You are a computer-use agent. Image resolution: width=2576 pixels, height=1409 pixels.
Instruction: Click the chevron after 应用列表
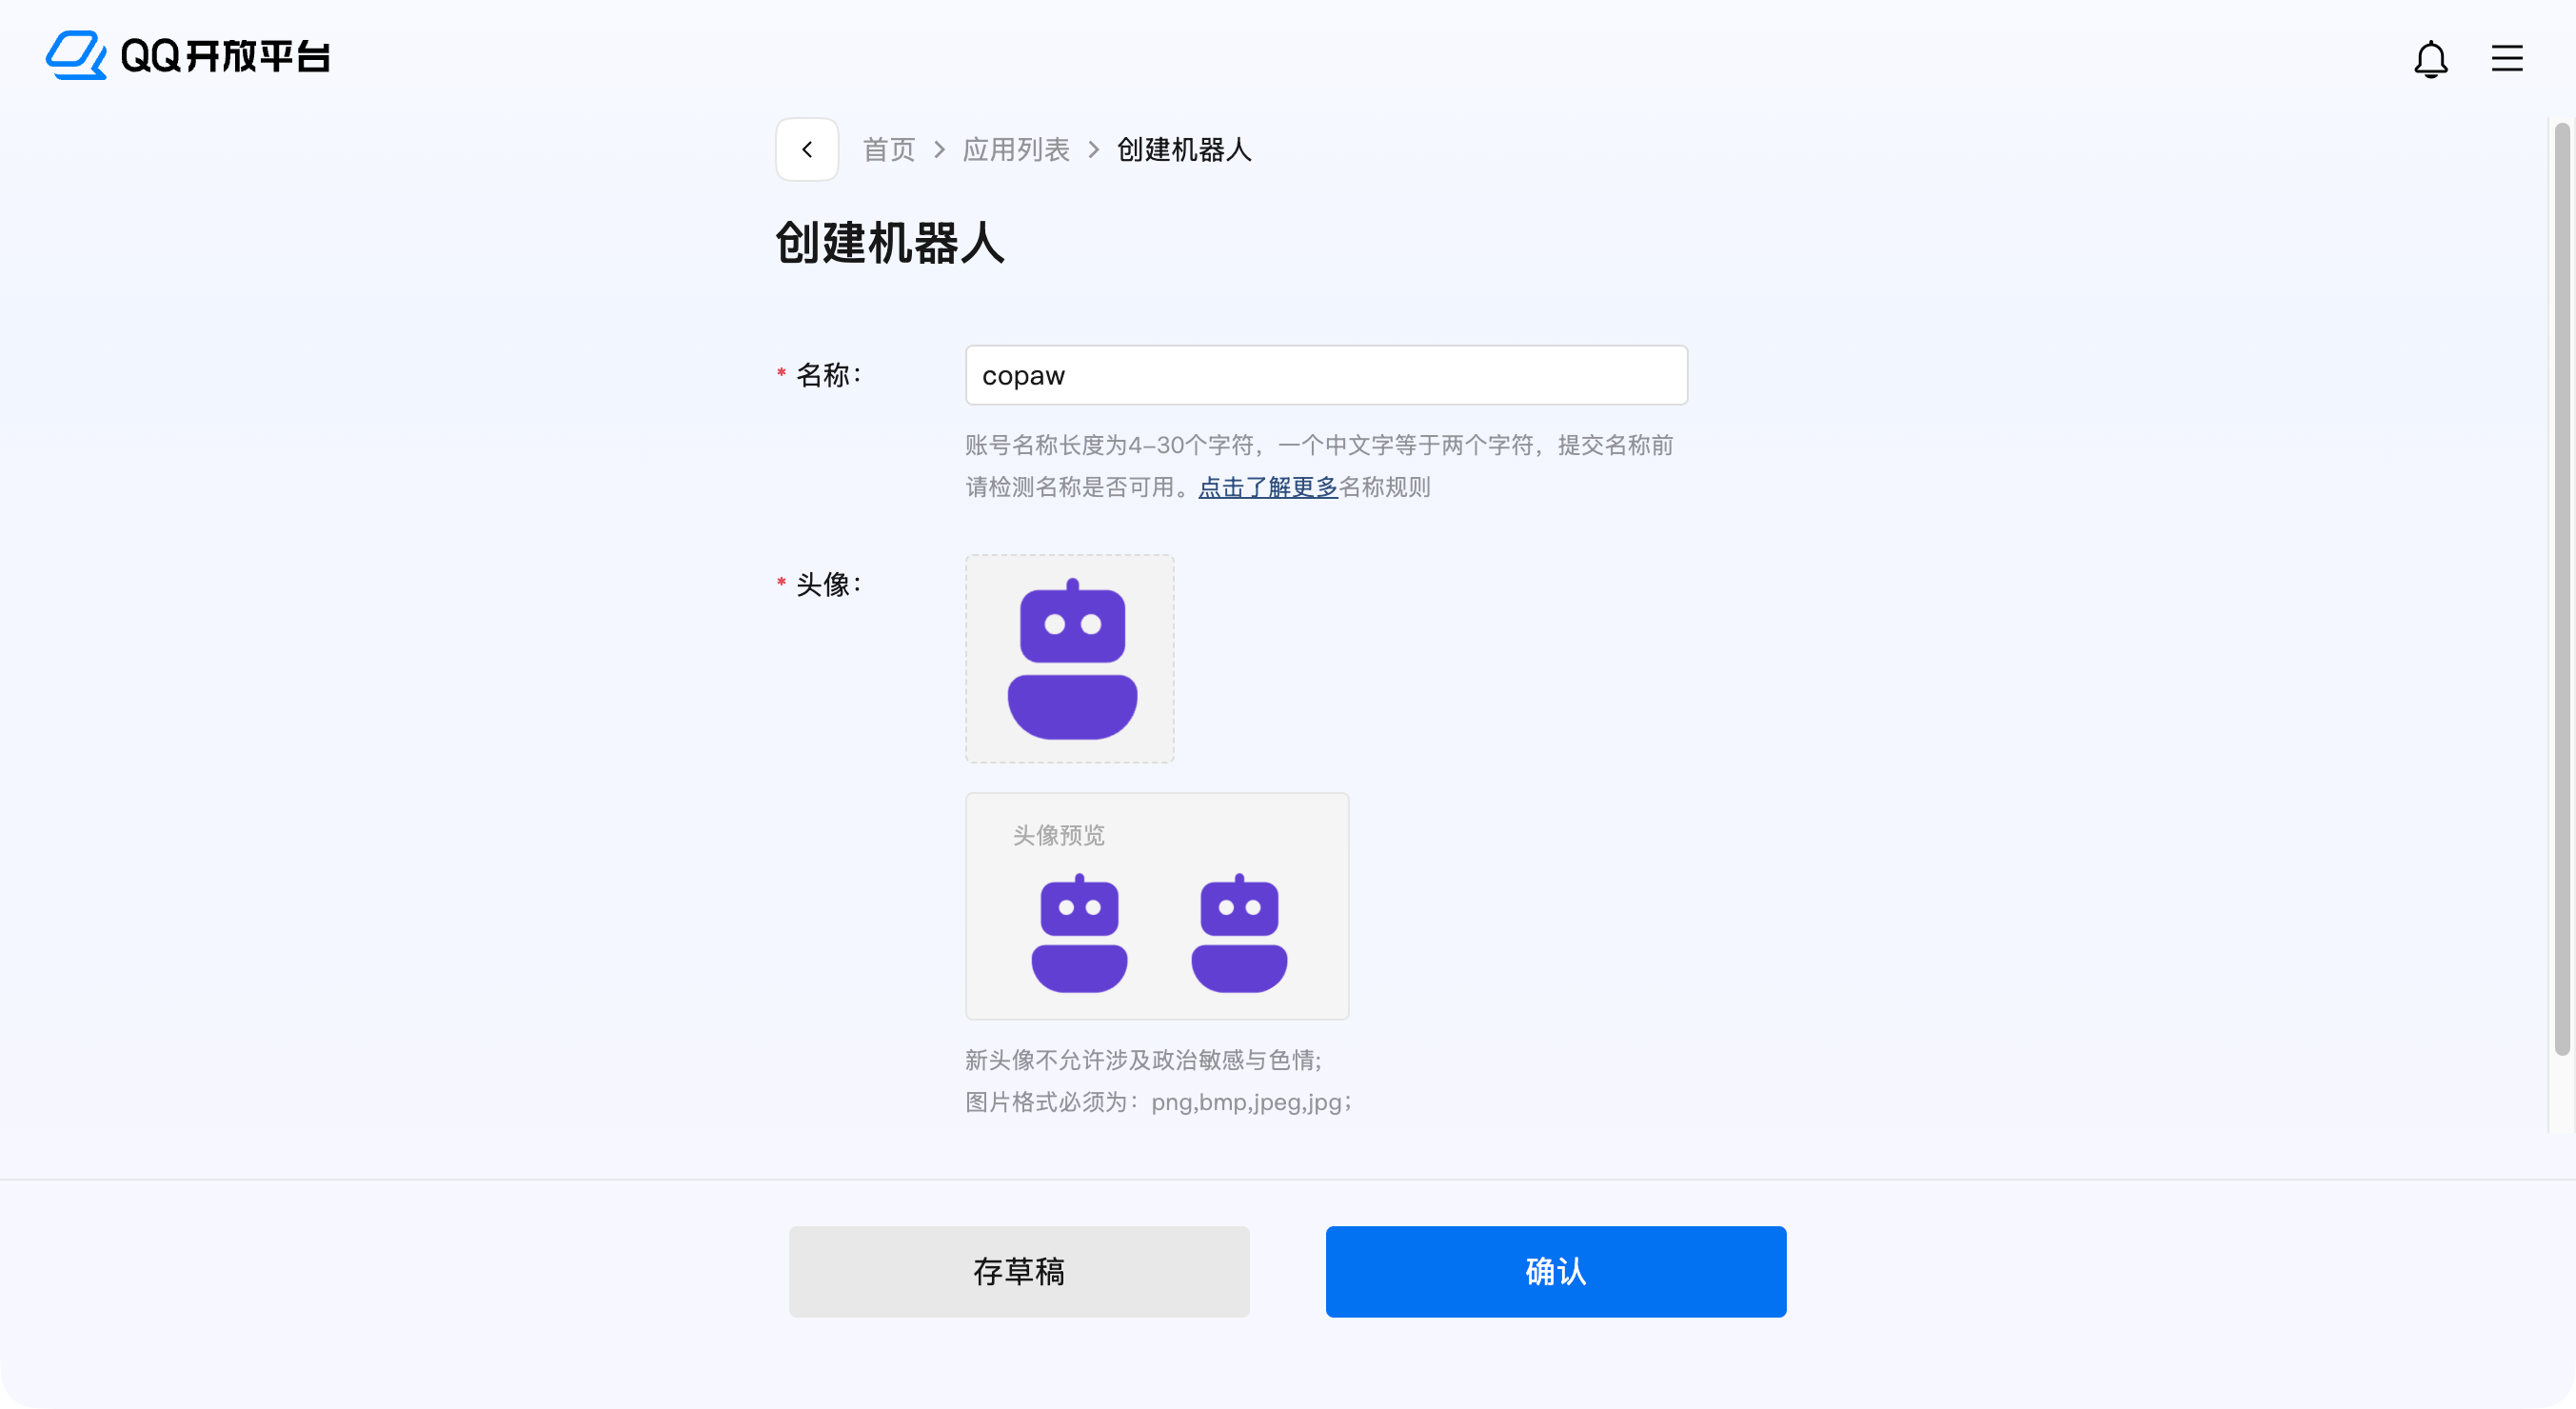point(1093,150)
